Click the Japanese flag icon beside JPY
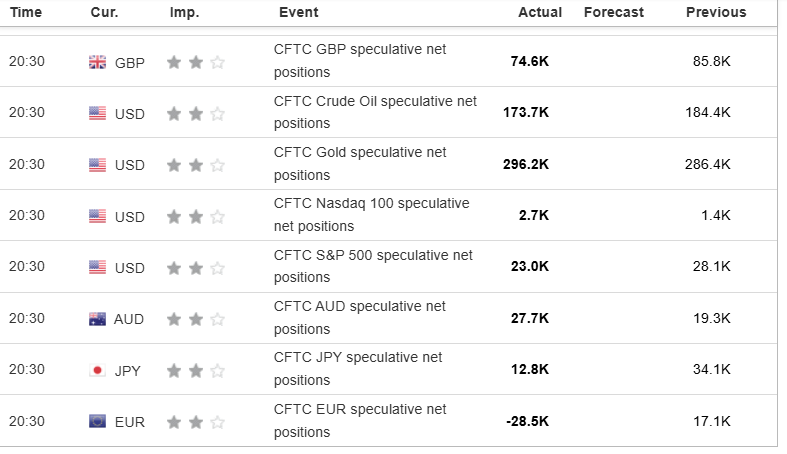 pyautogui.click(x=97, y=370)
